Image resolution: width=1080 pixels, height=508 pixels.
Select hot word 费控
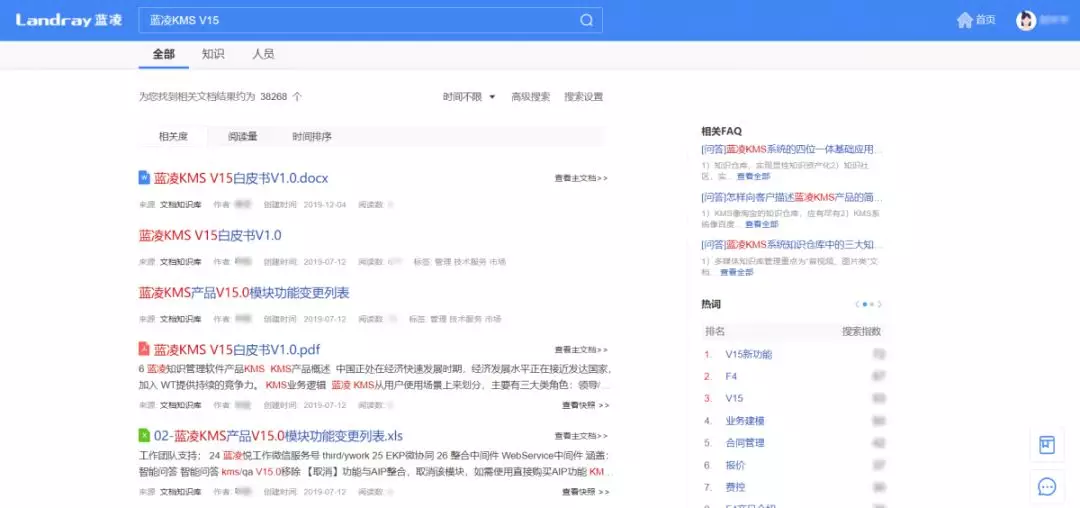pyautogui.click(x=735, y=487)
